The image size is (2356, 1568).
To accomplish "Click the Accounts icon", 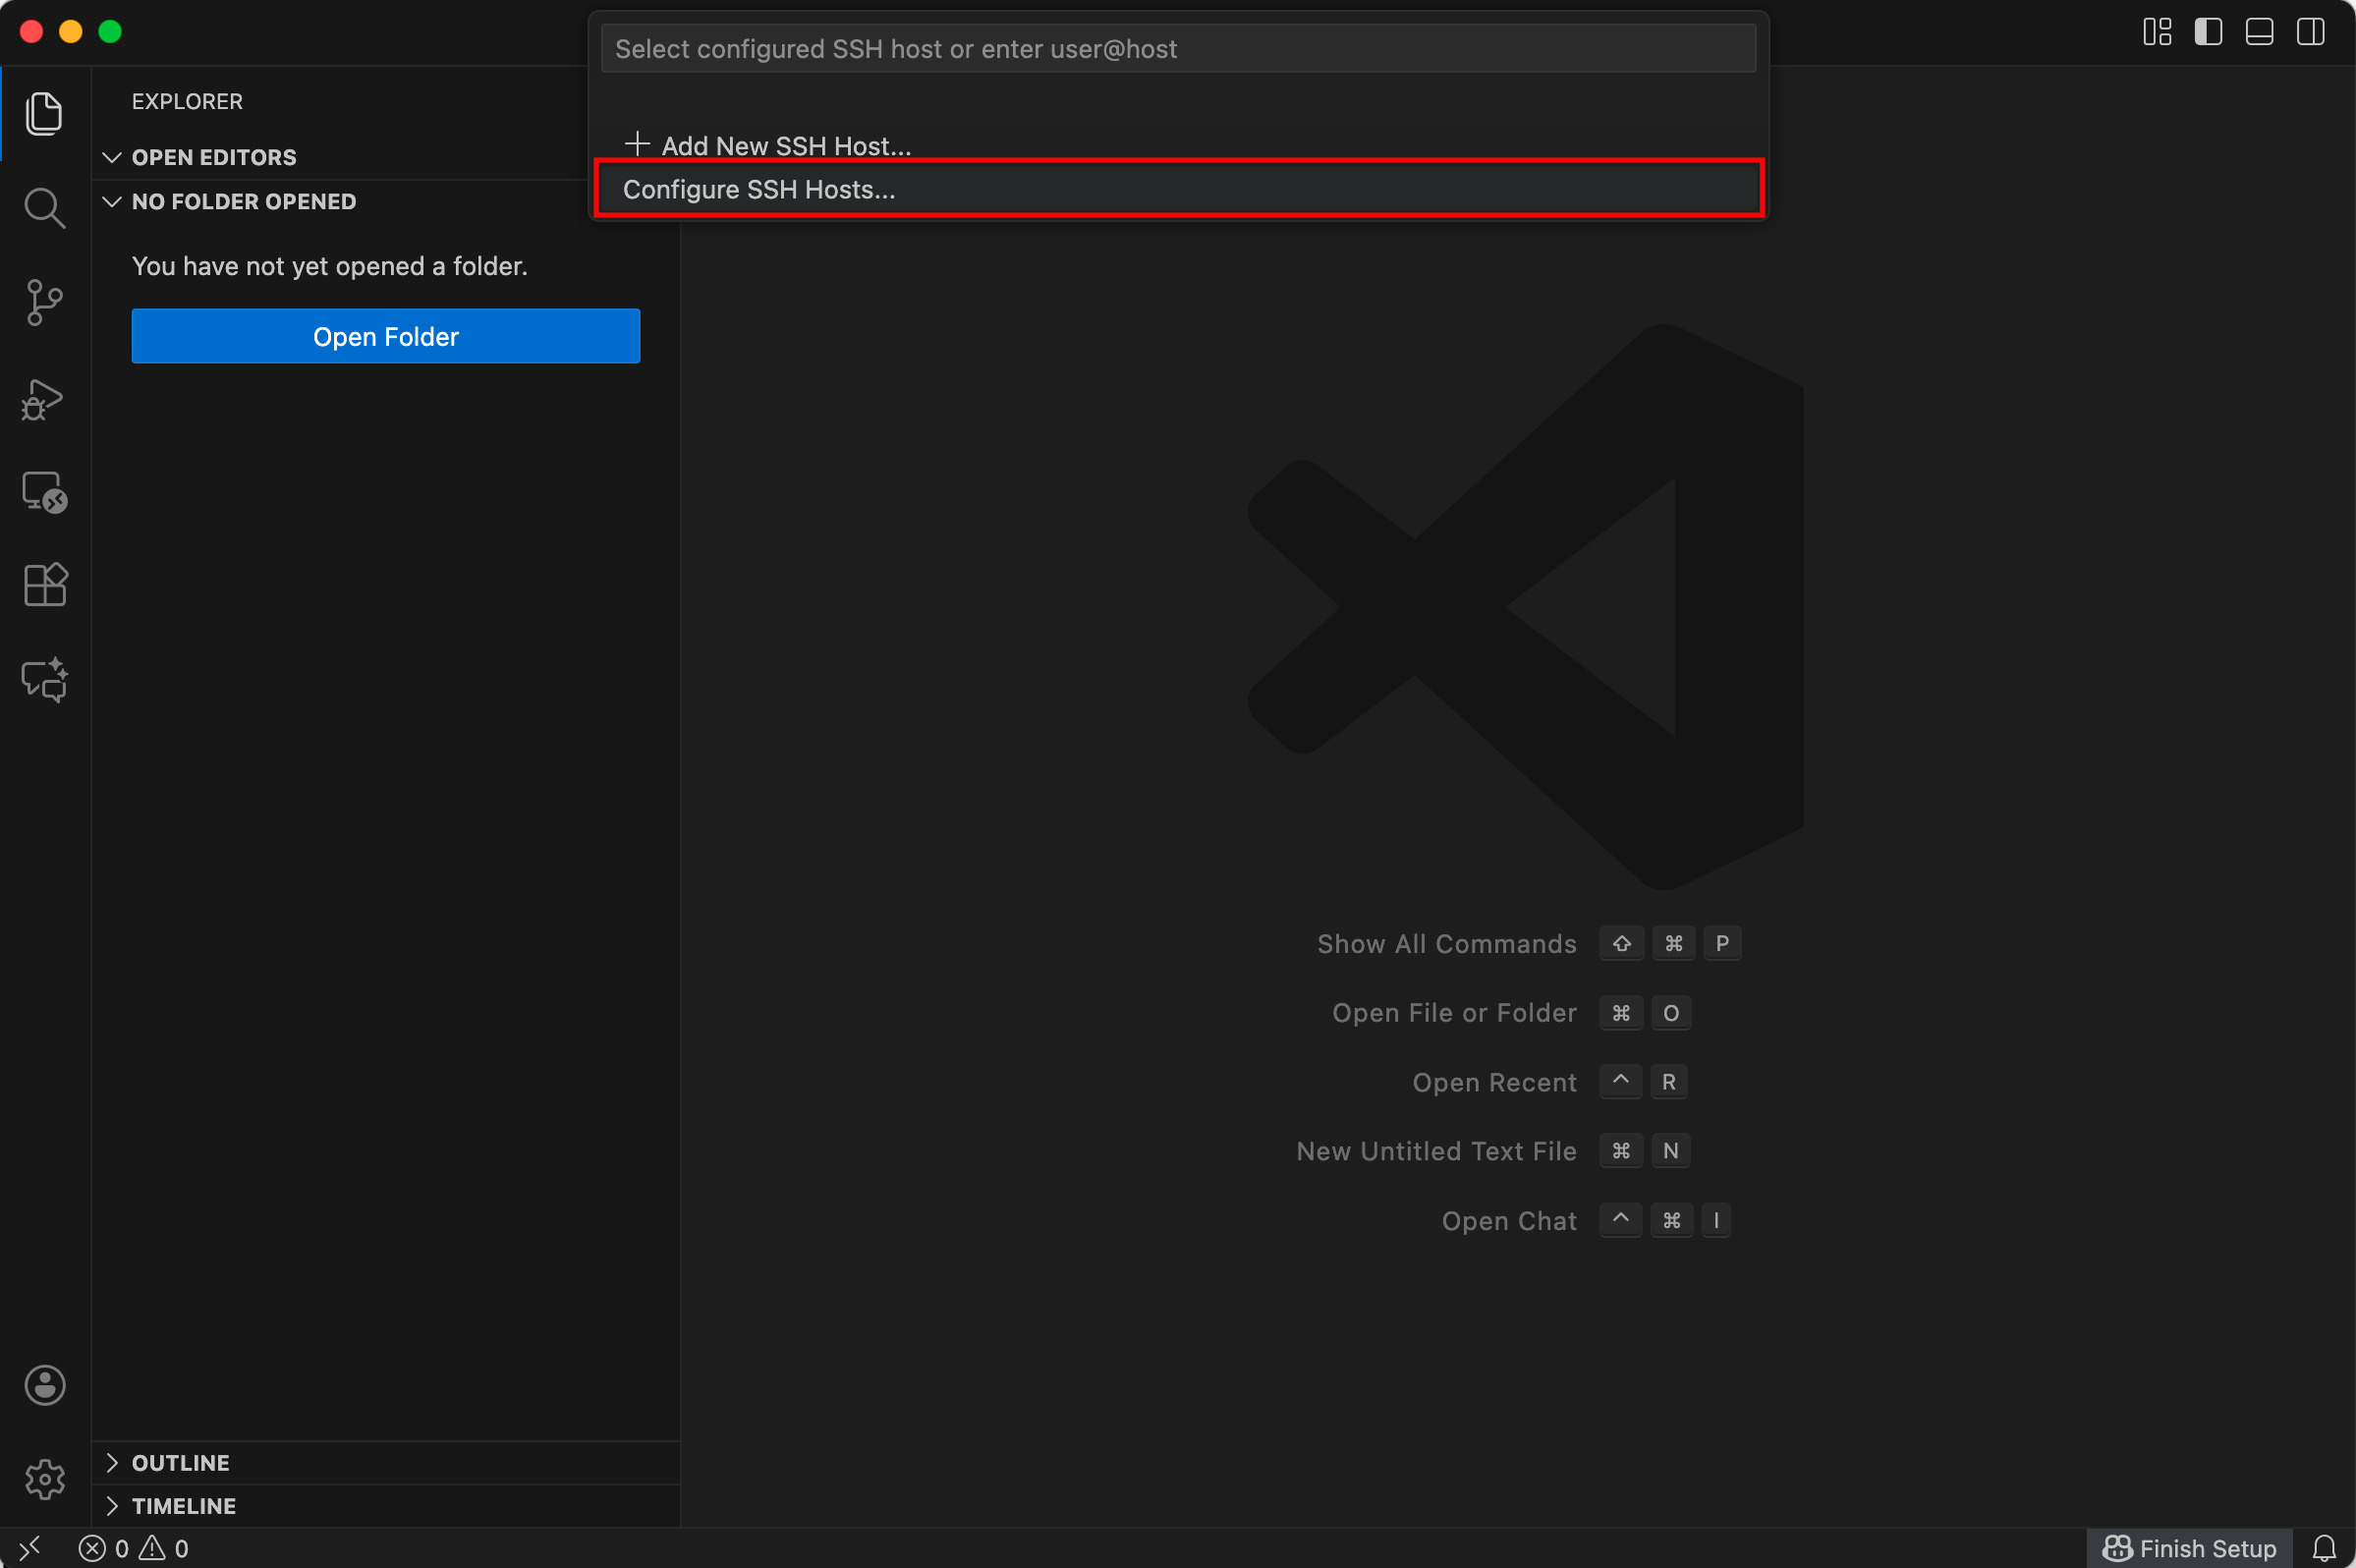I will (44, 1385).
